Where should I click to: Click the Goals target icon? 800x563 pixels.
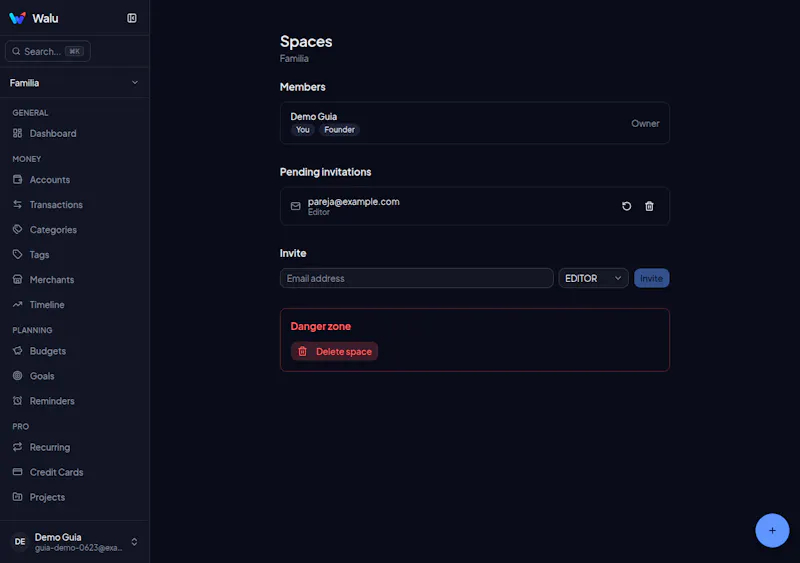17,376
